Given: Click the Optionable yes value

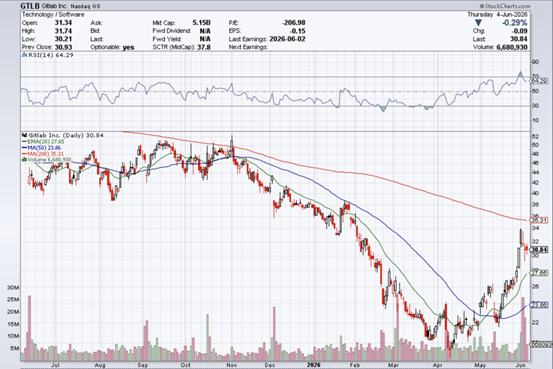Looking at the screenshot, I should (128, 47).
